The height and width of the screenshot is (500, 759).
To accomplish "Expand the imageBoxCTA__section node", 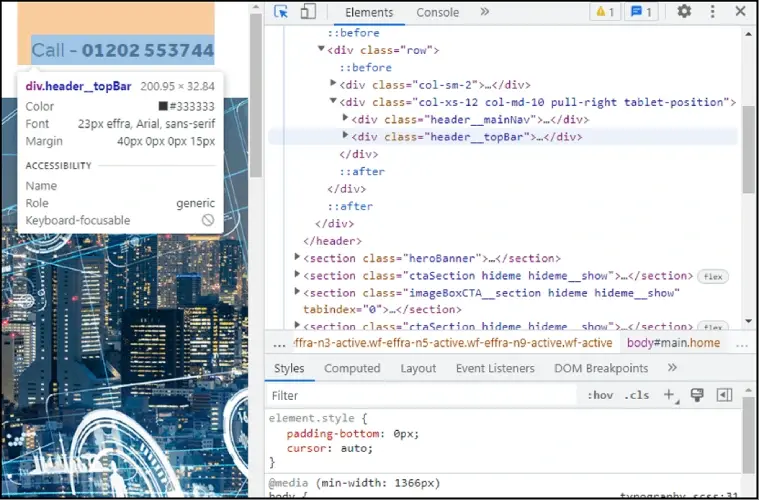I will (x=297, y=291).
